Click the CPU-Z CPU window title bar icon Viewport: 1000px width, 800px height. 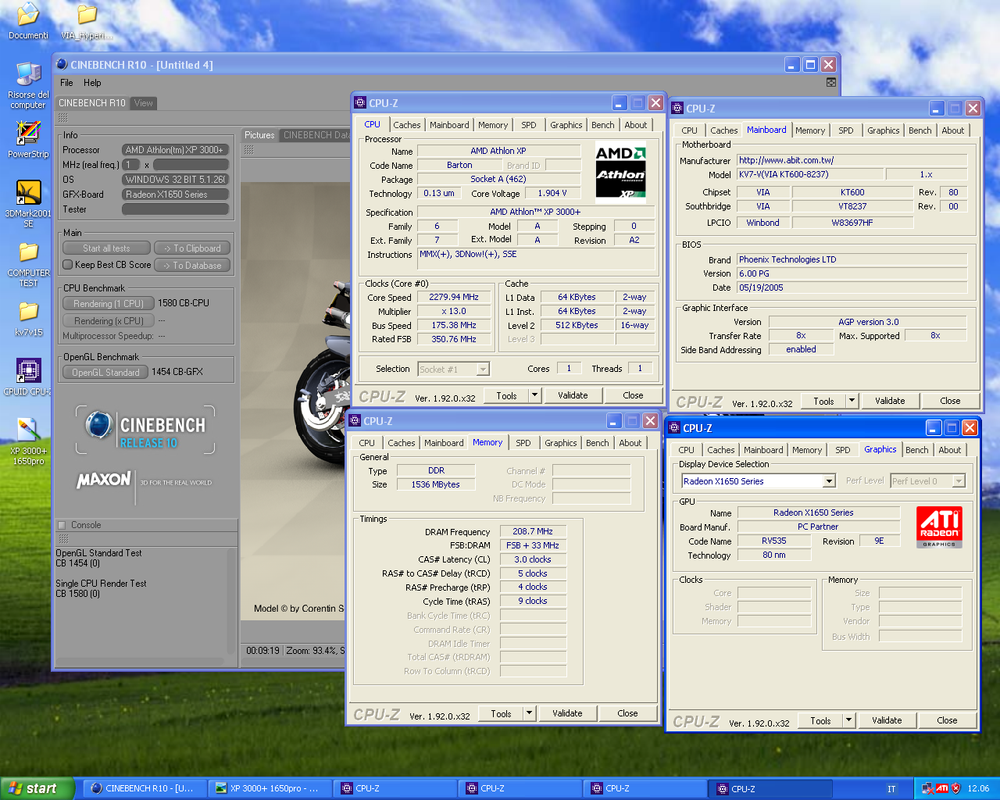(360, 103)
